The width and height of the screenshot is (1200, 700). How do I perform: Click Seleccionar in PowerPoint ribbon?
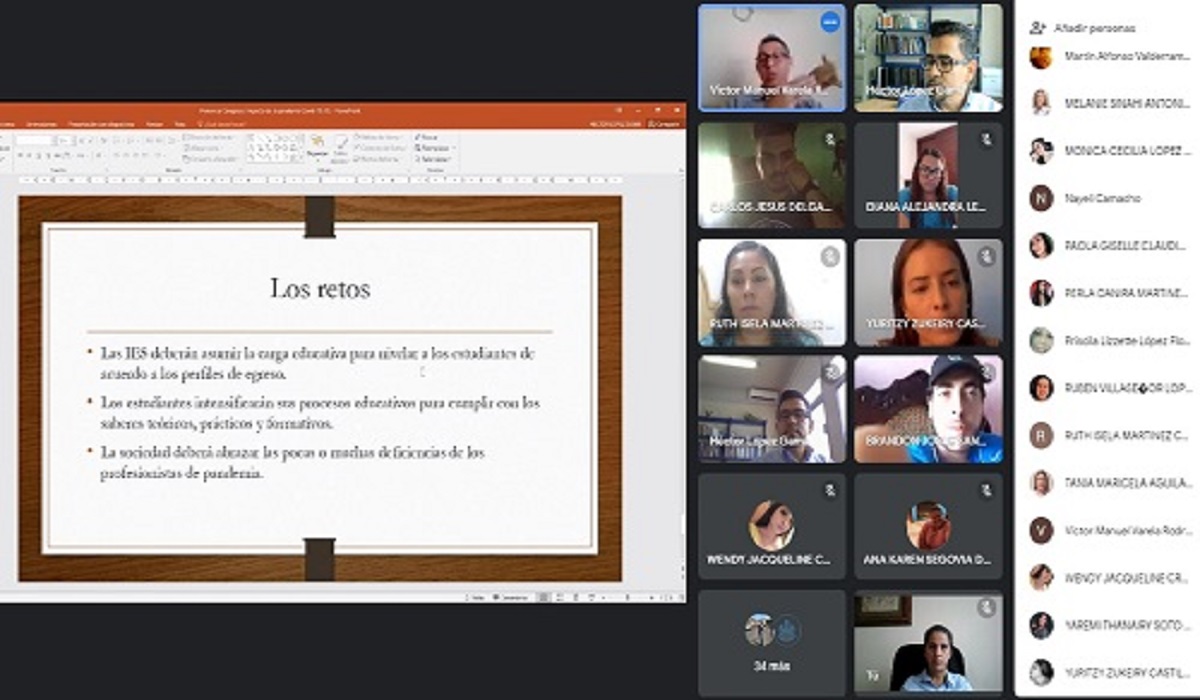click(432, 159)
